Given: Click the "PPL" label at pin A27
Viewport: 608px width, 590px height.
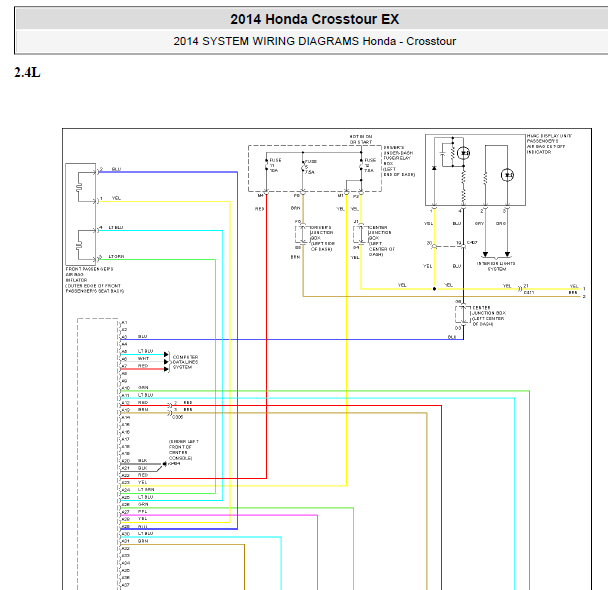Looking at the screenshot, I should click(x=143, y=512).
